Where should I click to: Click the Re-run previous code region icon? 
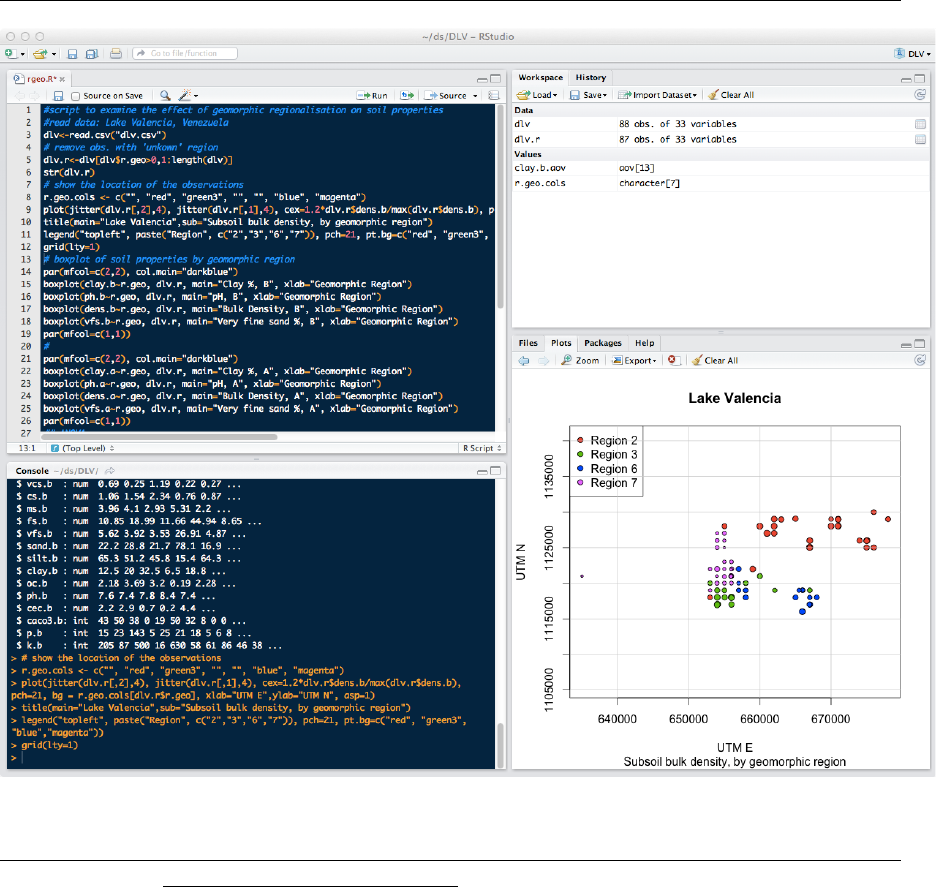407,95
